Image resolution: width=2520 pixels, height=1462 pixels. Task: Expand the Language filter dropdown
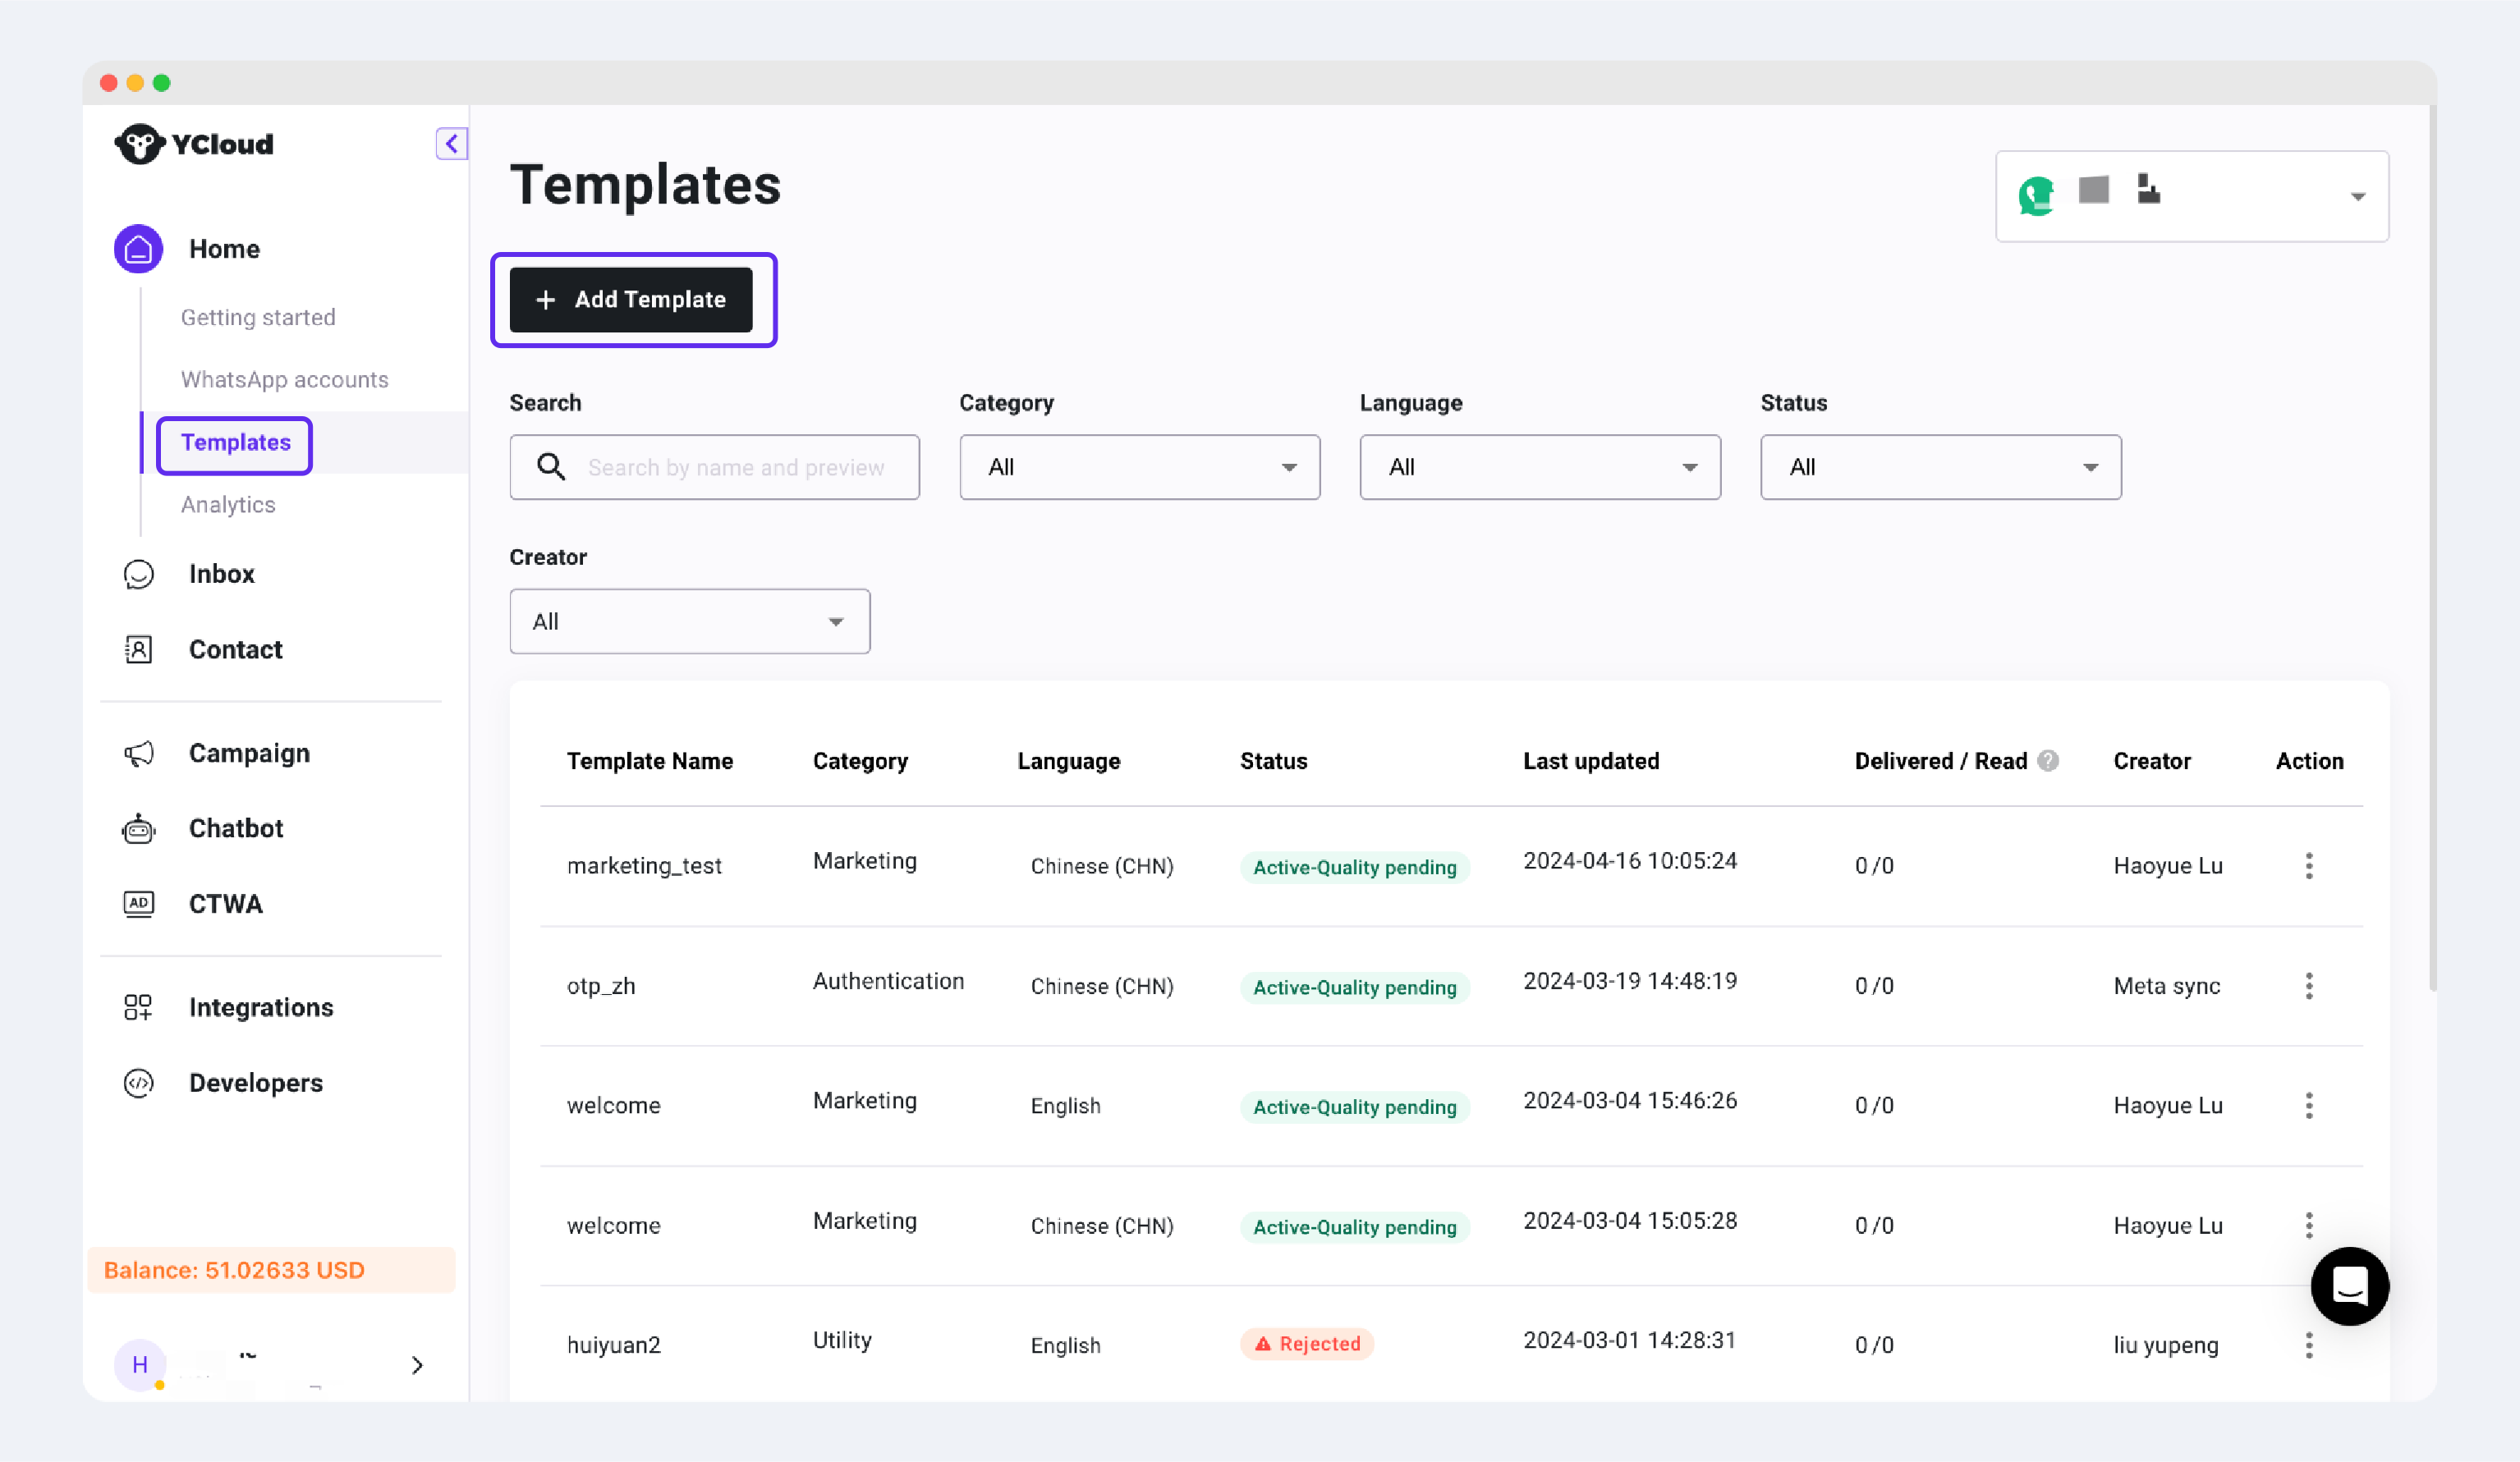click(1539, 467)
